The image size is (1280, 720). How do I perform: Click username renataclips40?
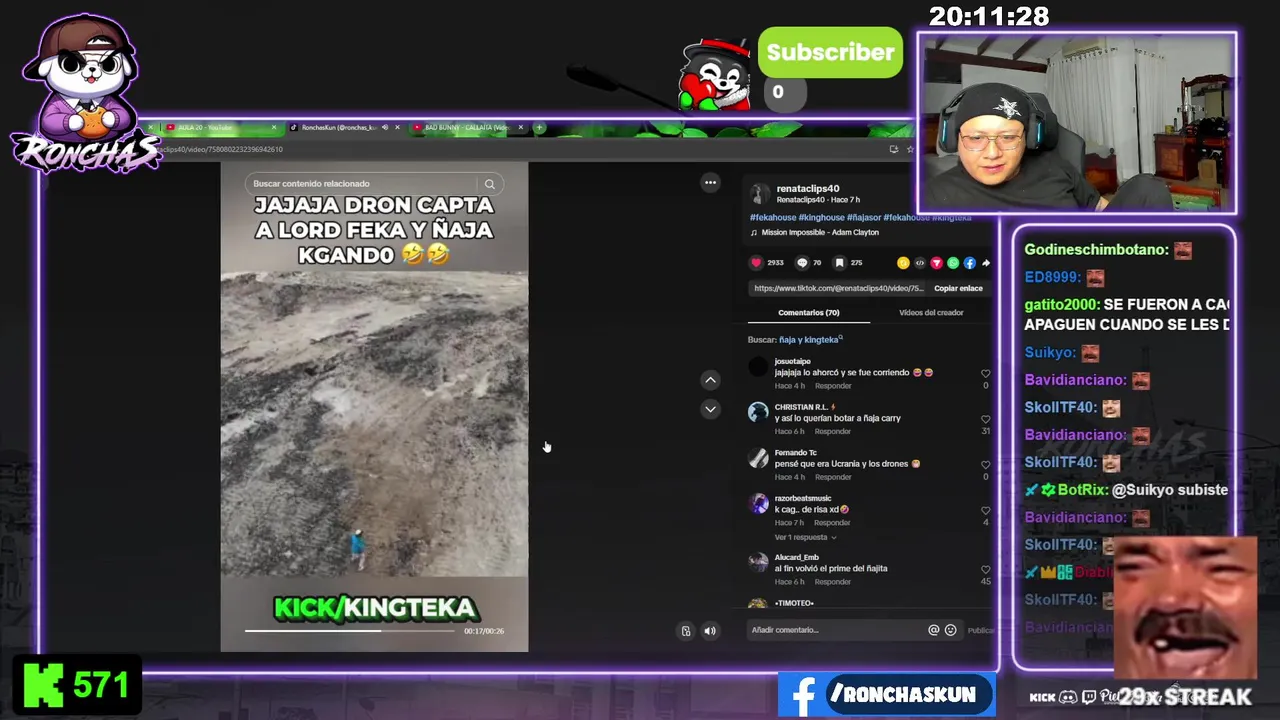point(808,189)
